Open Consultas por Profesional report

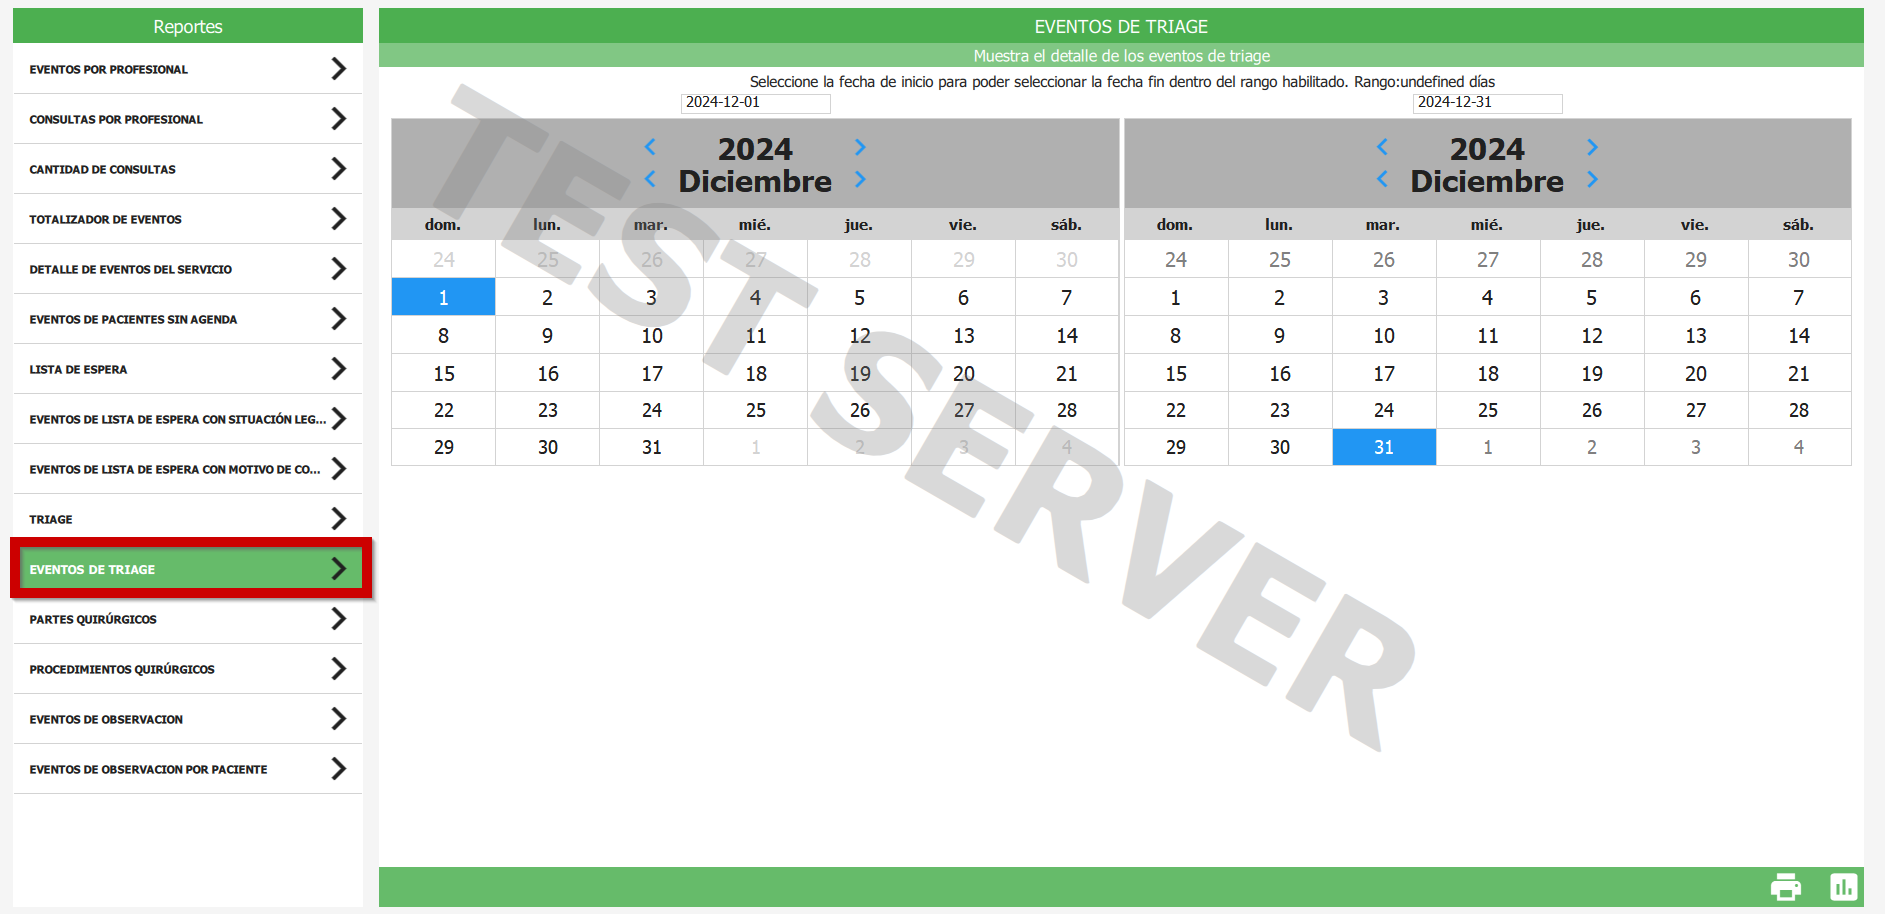tap(187, 119)
